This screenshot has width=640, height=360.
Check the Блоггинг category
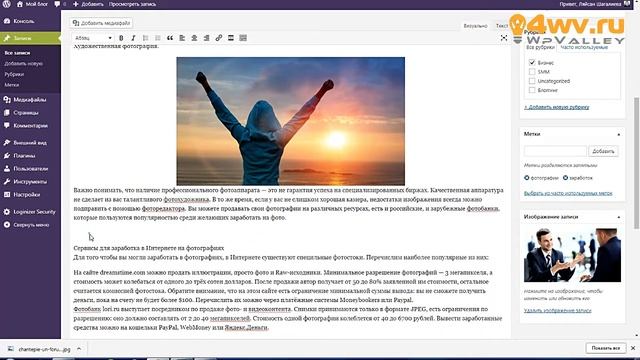tap(532, 90)
